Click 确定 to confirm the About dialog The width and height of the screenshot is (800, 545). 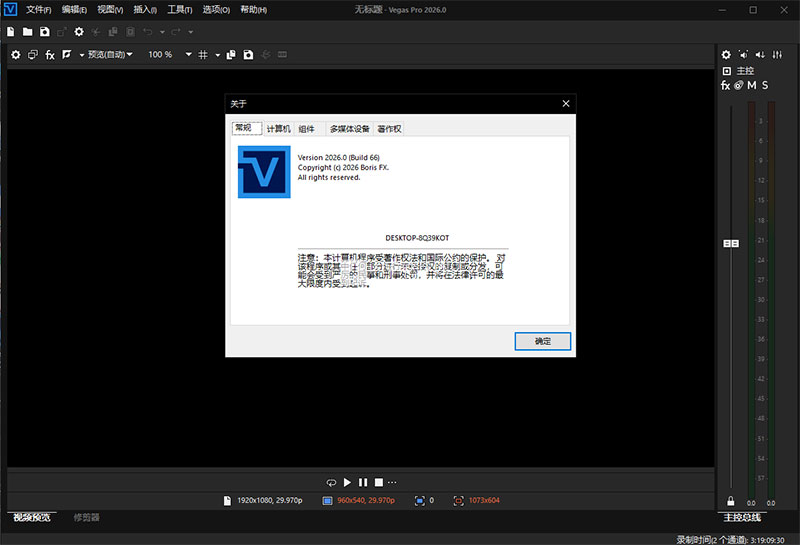pos(542,341)
